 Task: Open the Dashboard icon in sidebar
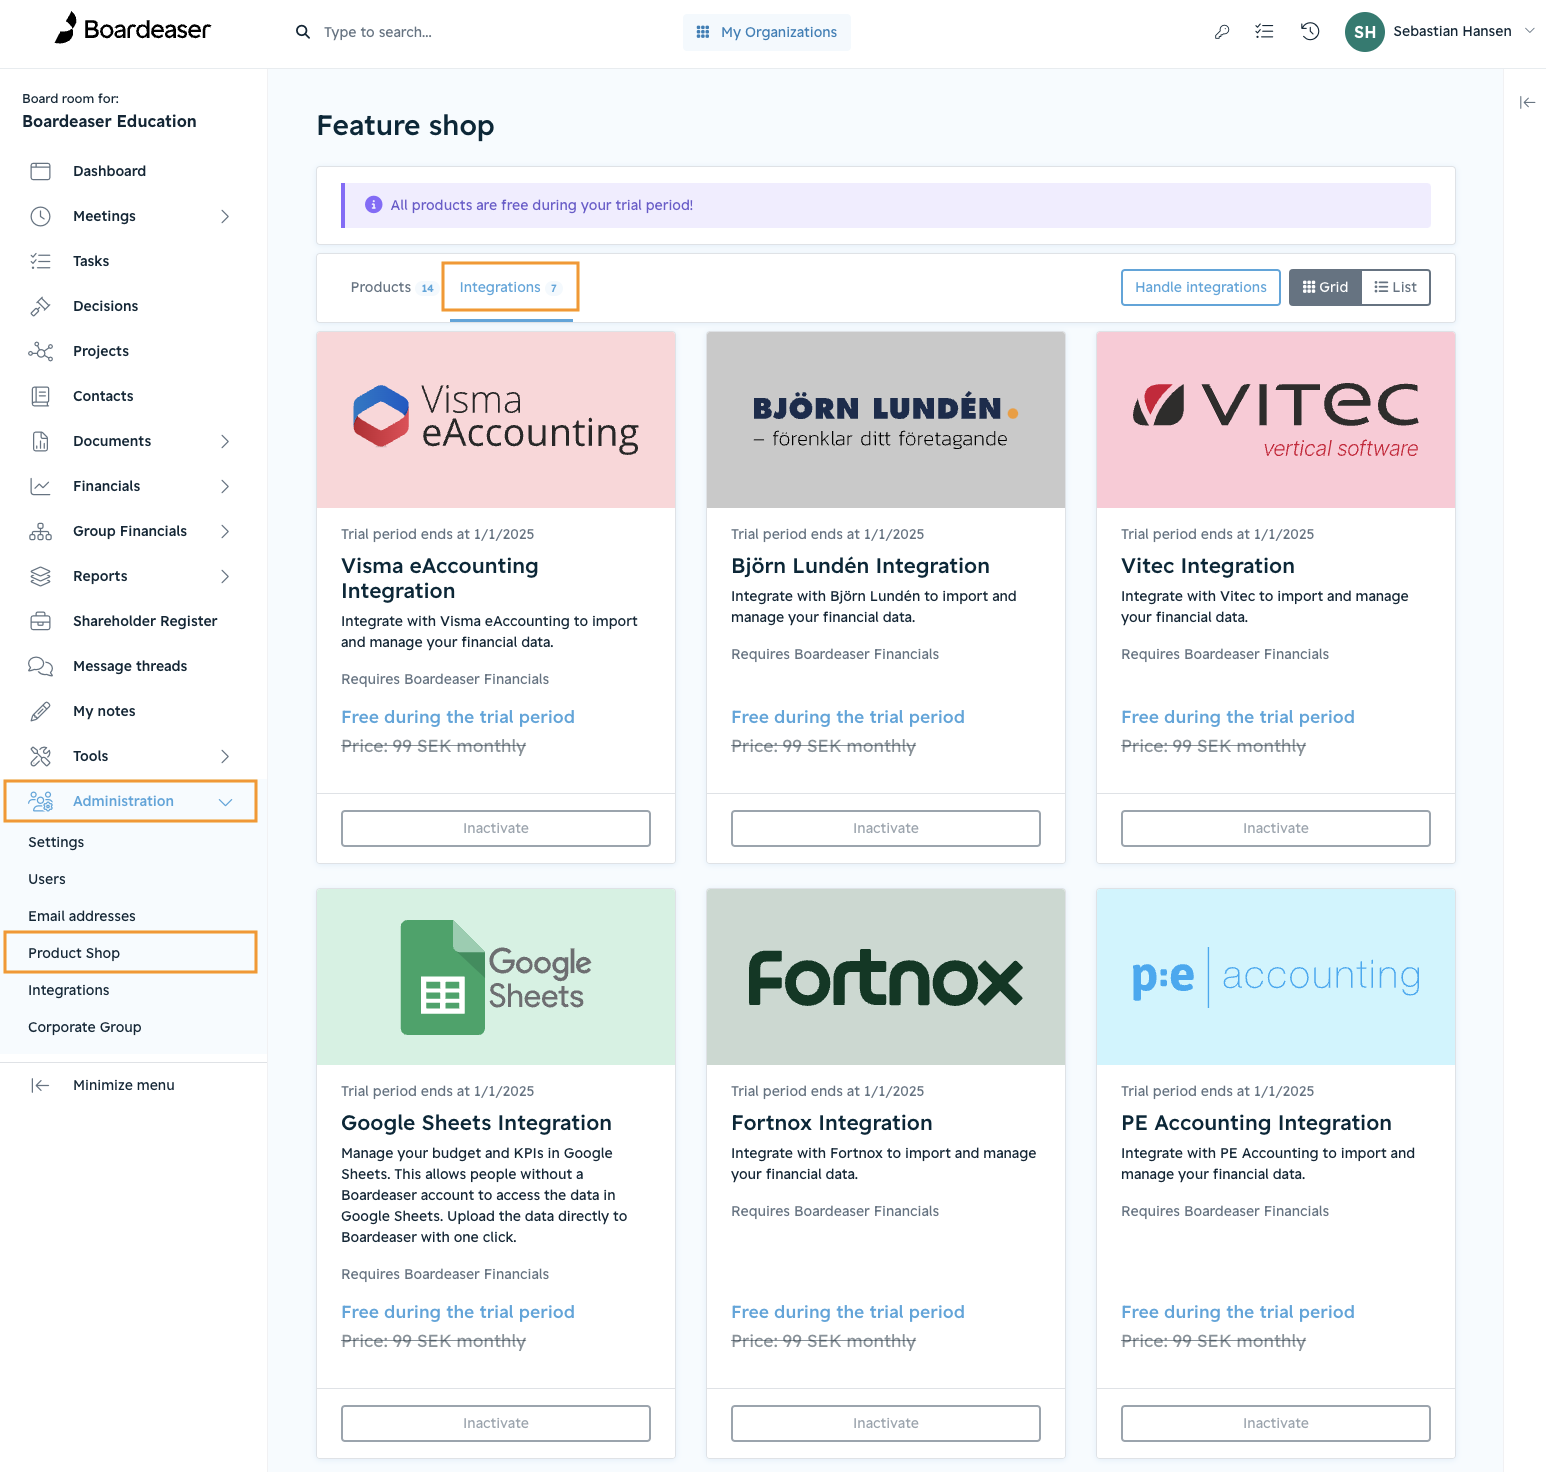[x=40, y=171]
